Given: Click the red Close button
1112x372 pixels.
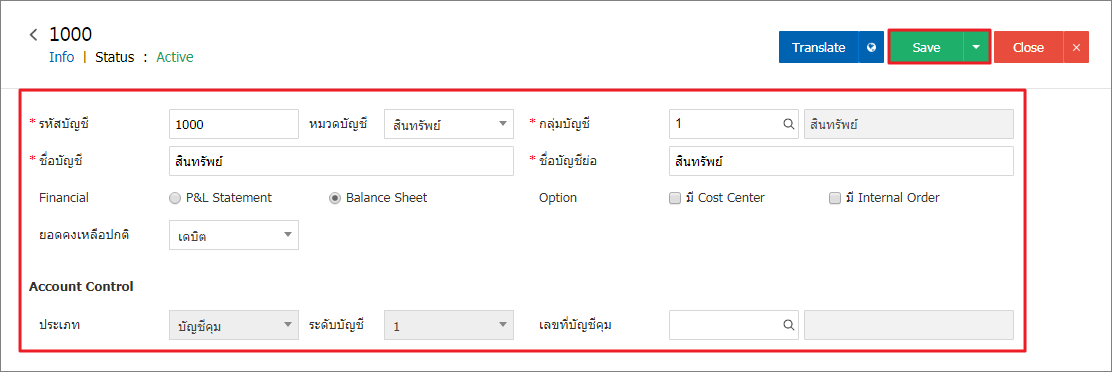Looking at the screenshot, I should coord(1028,47).
